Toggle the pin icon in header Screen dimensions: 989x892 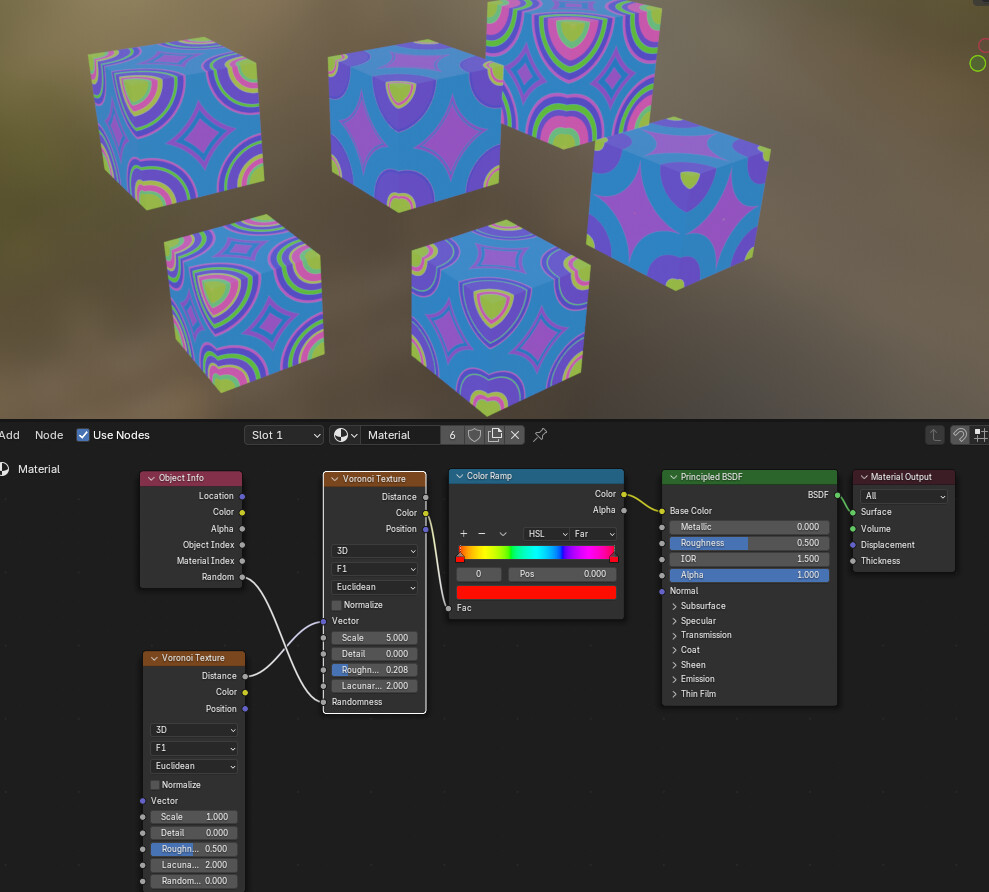540,435
